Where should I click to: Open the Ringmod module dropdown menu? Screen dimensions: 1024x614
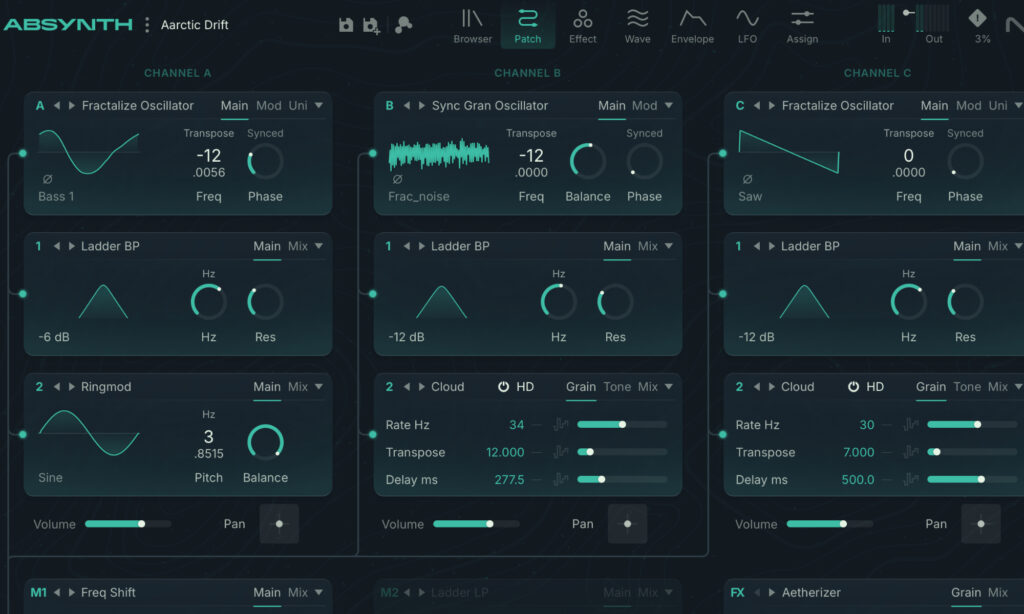point(319,387)
